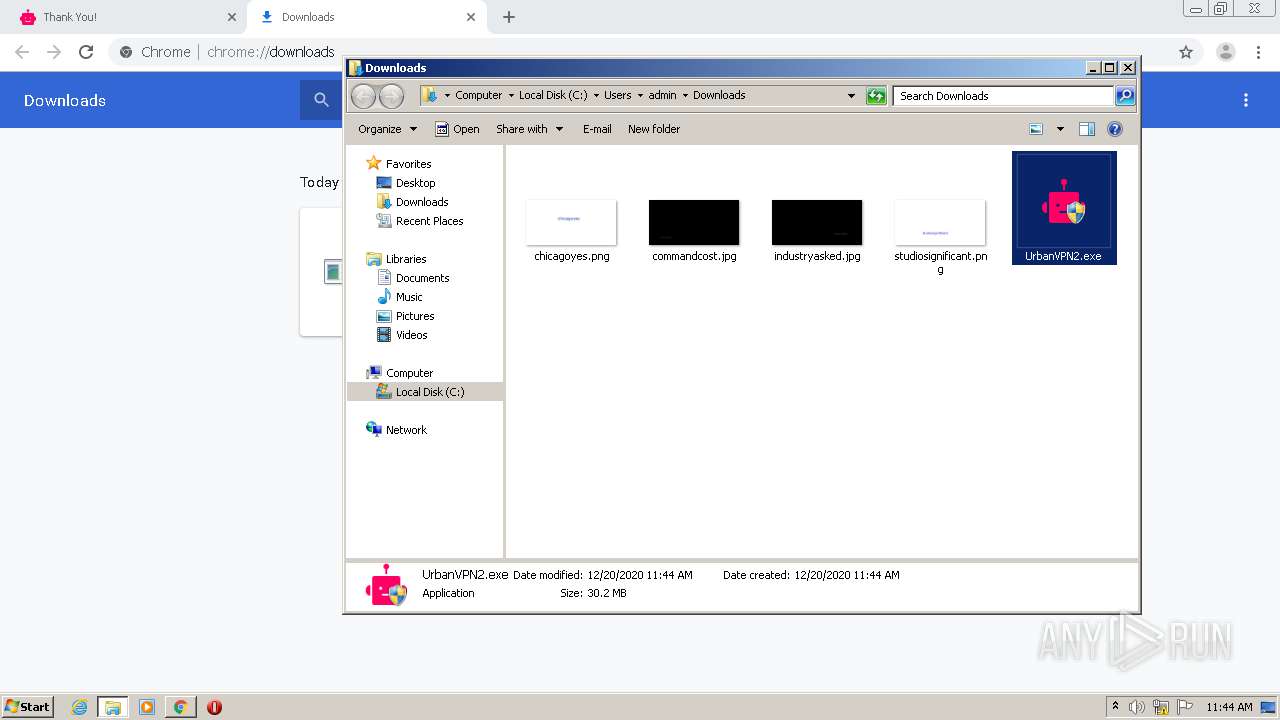Click the Chrome Downloads search icon
The width and height of the screenshot is (1280, 720).
coord(321,100)
